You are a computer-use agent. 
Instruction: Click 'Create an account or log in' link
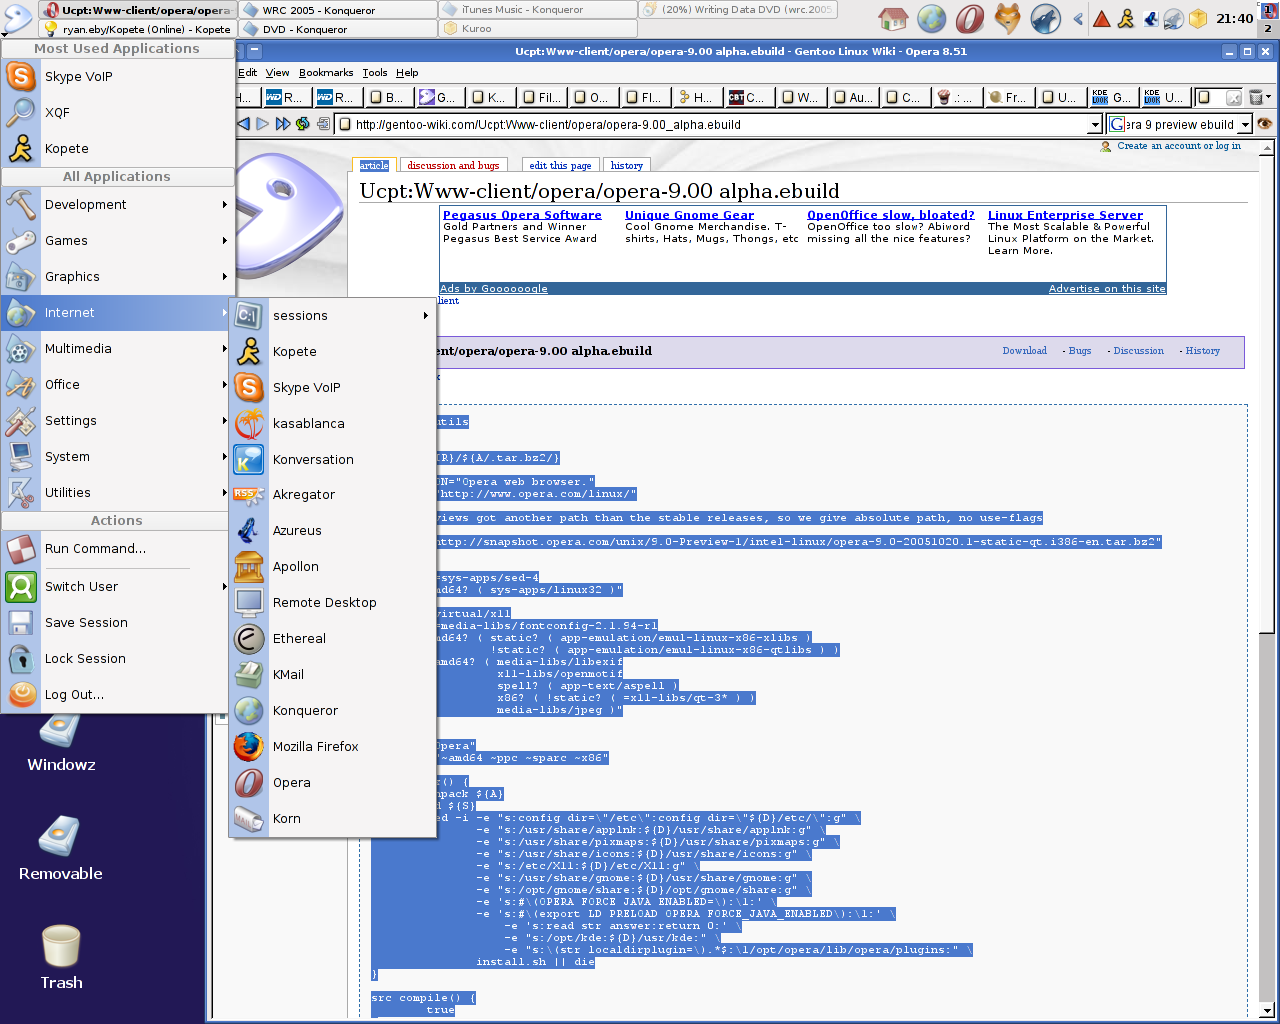point(1179,146)
